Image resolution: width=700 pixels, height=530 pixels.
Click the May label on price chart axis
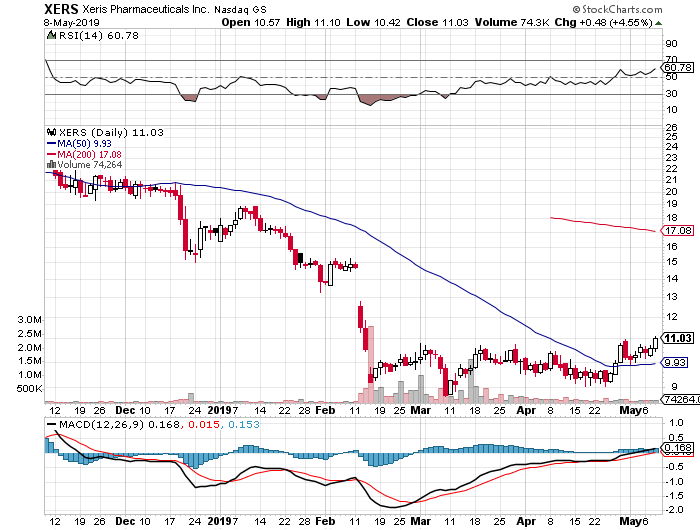pos(630,410)
